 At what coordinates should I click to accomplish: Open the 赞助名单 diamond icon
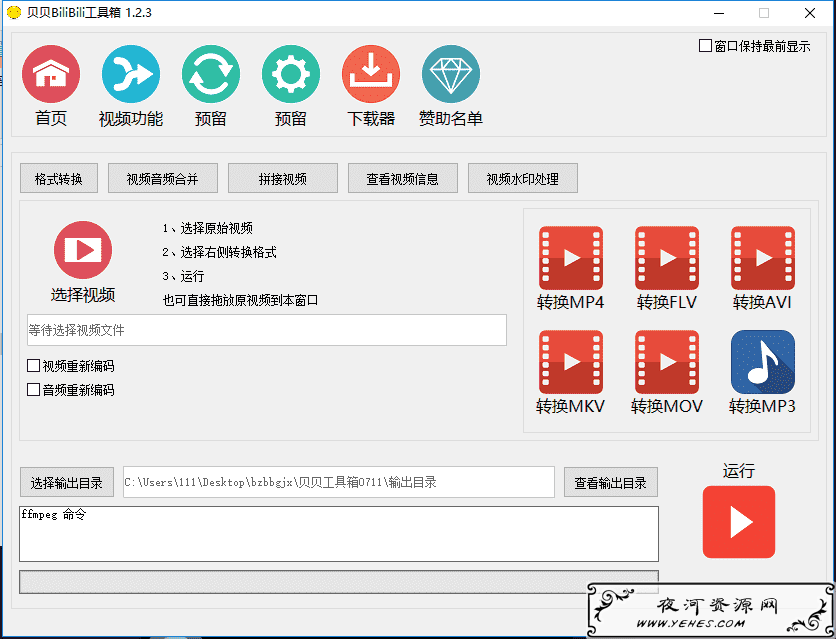click(x=451, y=74)
